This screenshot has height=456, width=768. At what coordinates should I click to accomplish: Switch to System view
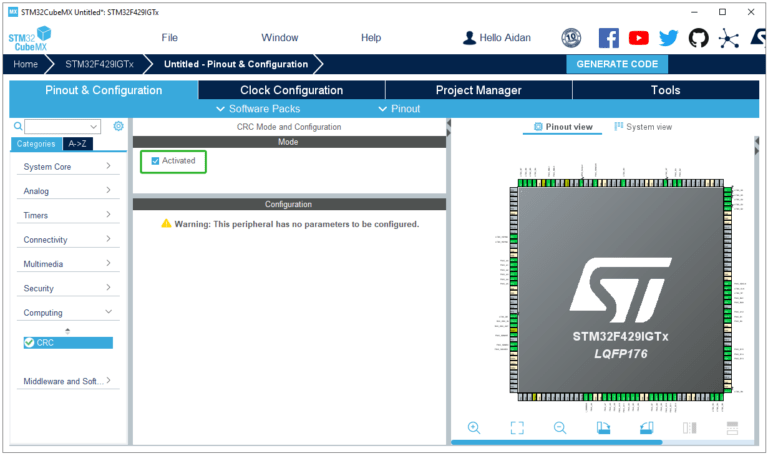(643, 127)
